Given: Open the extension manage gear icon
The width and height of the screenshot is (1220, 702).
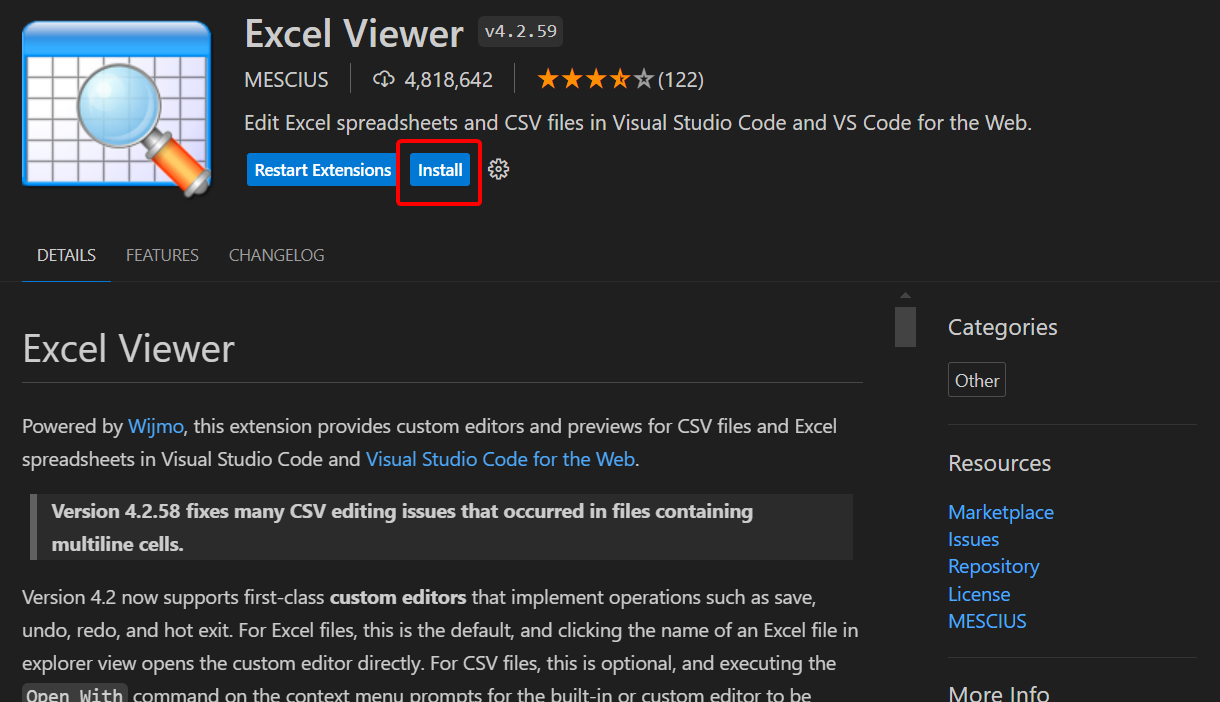Looking at the screenshot, I should 498,170.
